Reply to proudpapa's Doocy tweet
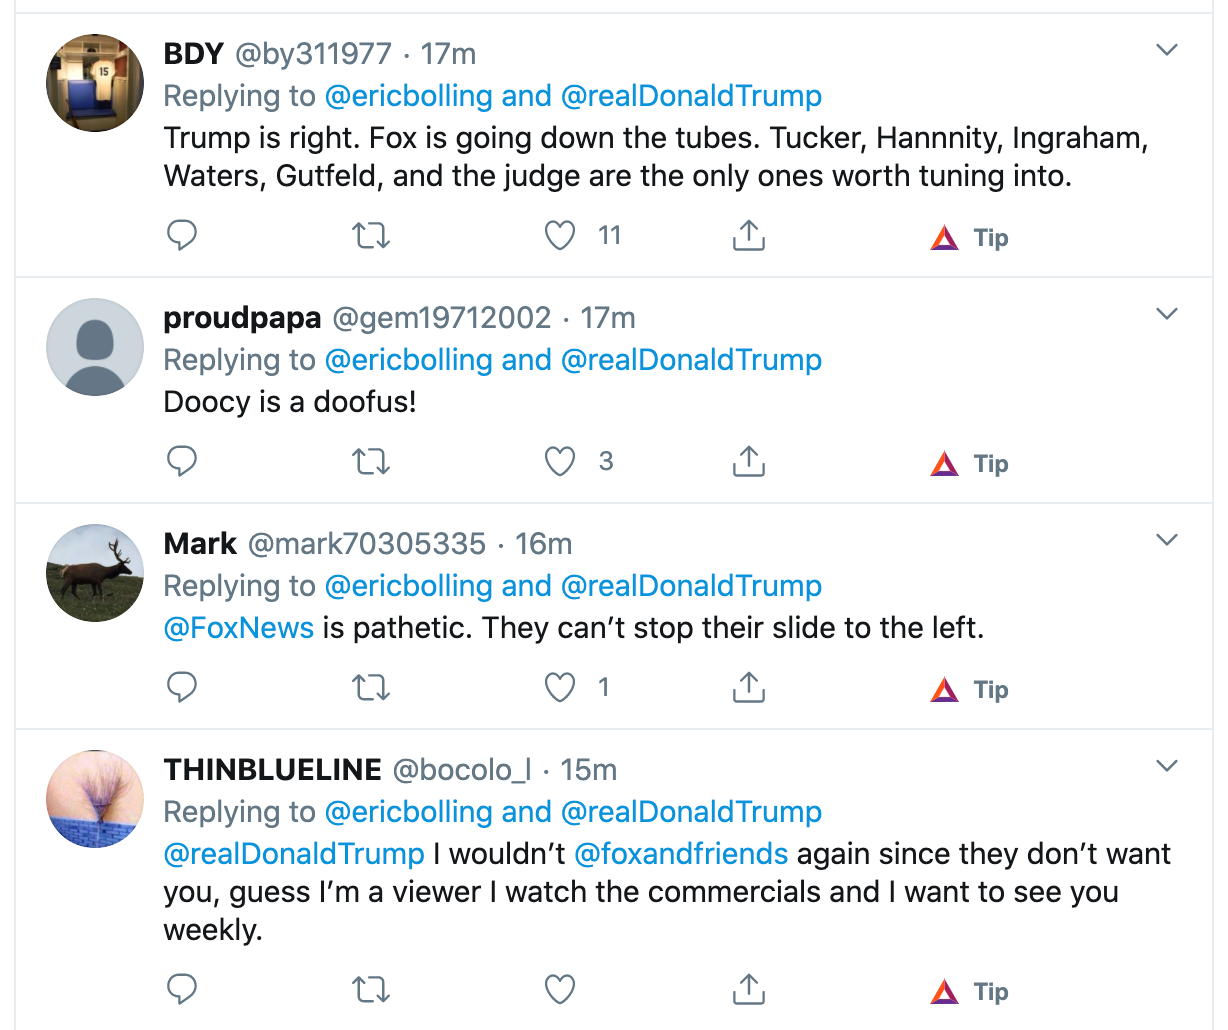Image resolution: width=1228 pixels, height=1030 pixels. (181, 462)
